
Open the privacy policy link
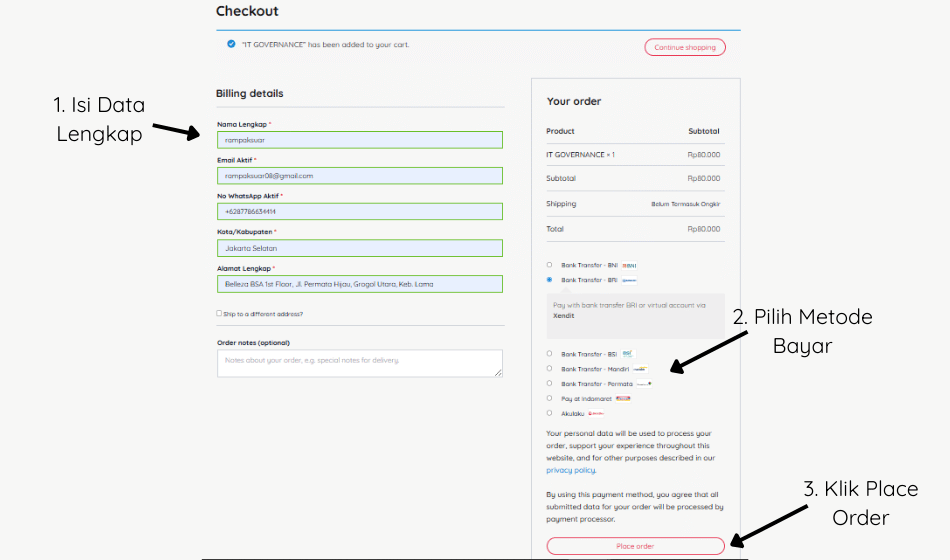click(571, 470)
